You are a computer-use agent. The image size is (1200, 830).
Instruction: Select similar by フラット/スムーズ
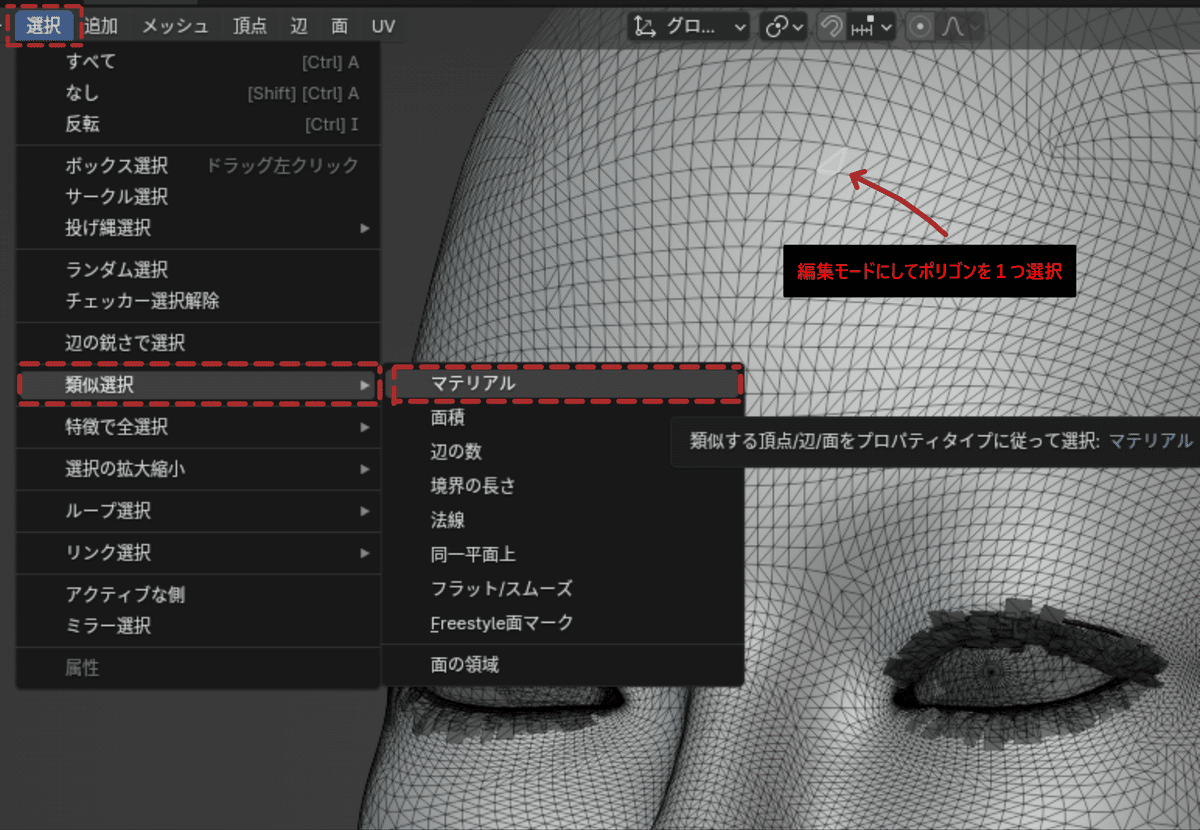click(564, 589)
